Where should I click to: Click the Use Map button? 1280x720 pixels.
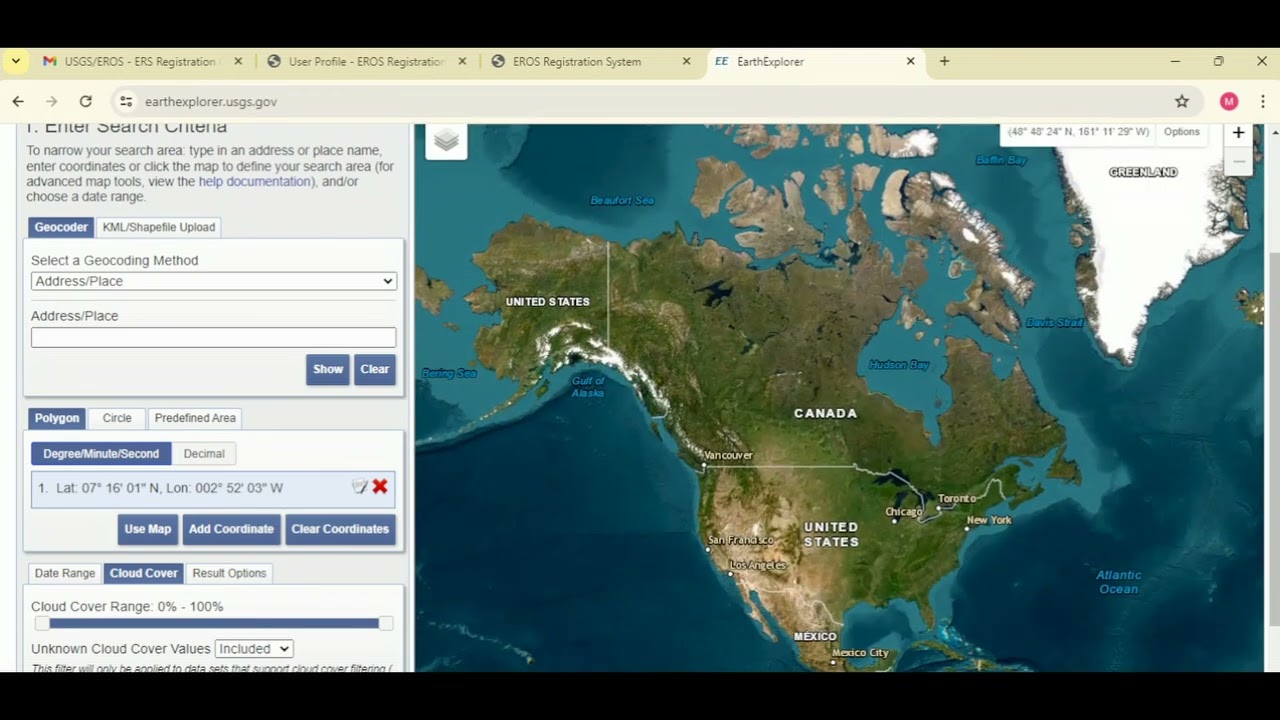(x=148, y=529)
